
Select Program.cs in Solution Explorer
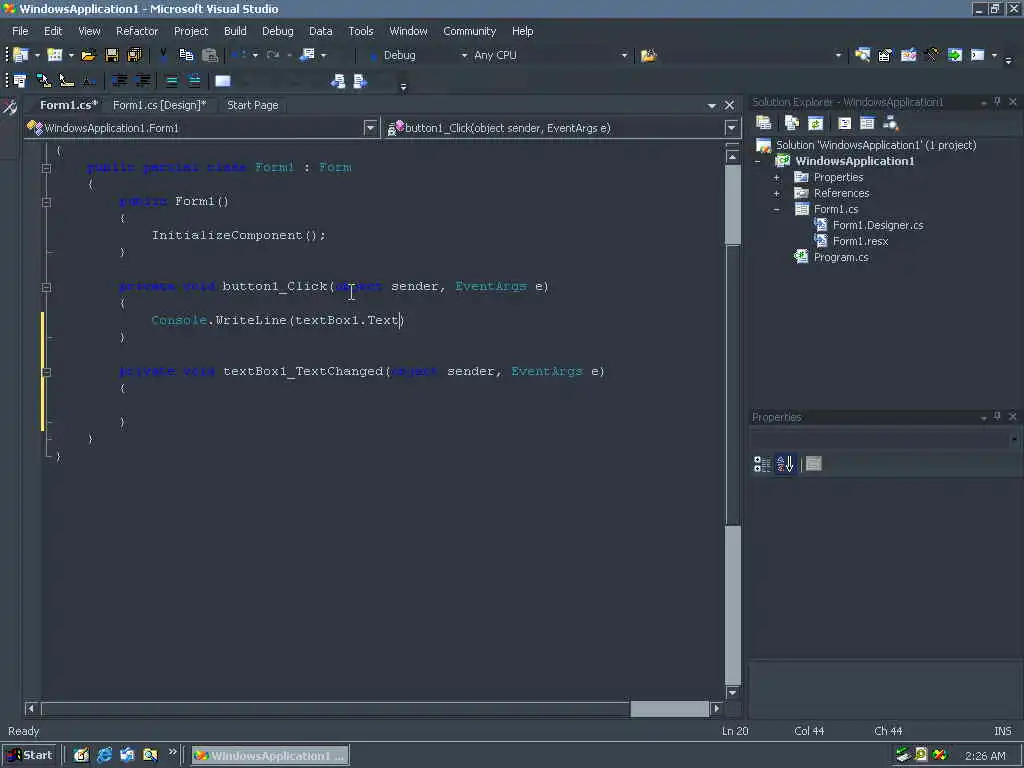point(841,257)
